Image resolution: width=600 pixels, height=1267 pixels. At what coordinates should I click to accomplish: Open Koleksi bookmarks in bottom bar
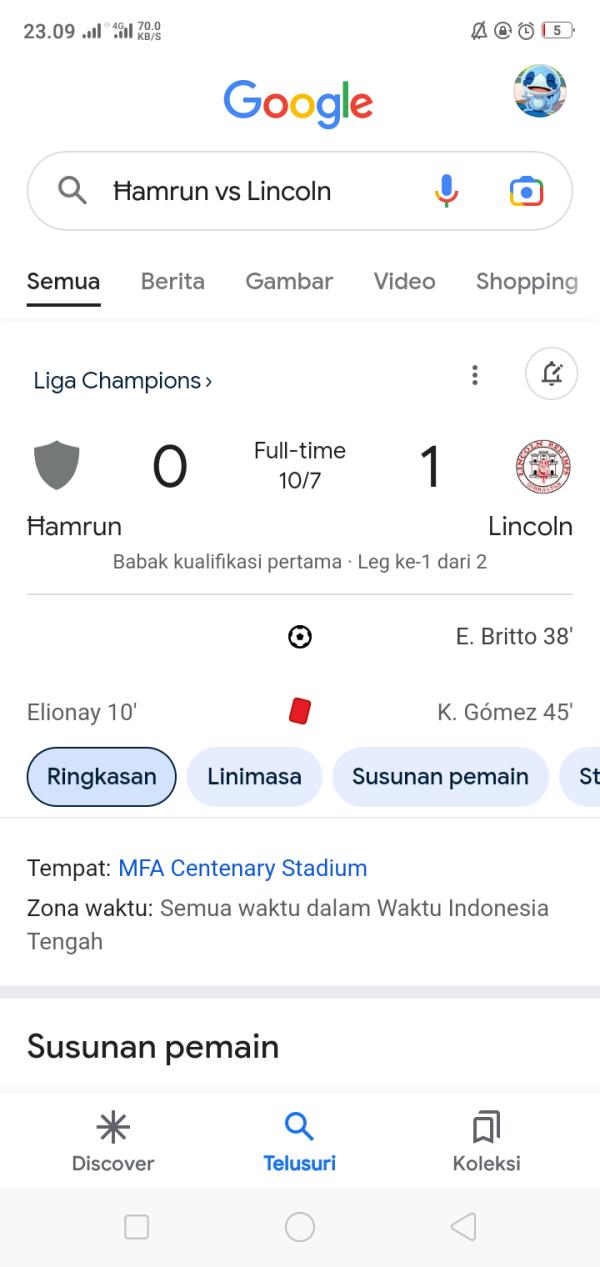point(487,1142)
